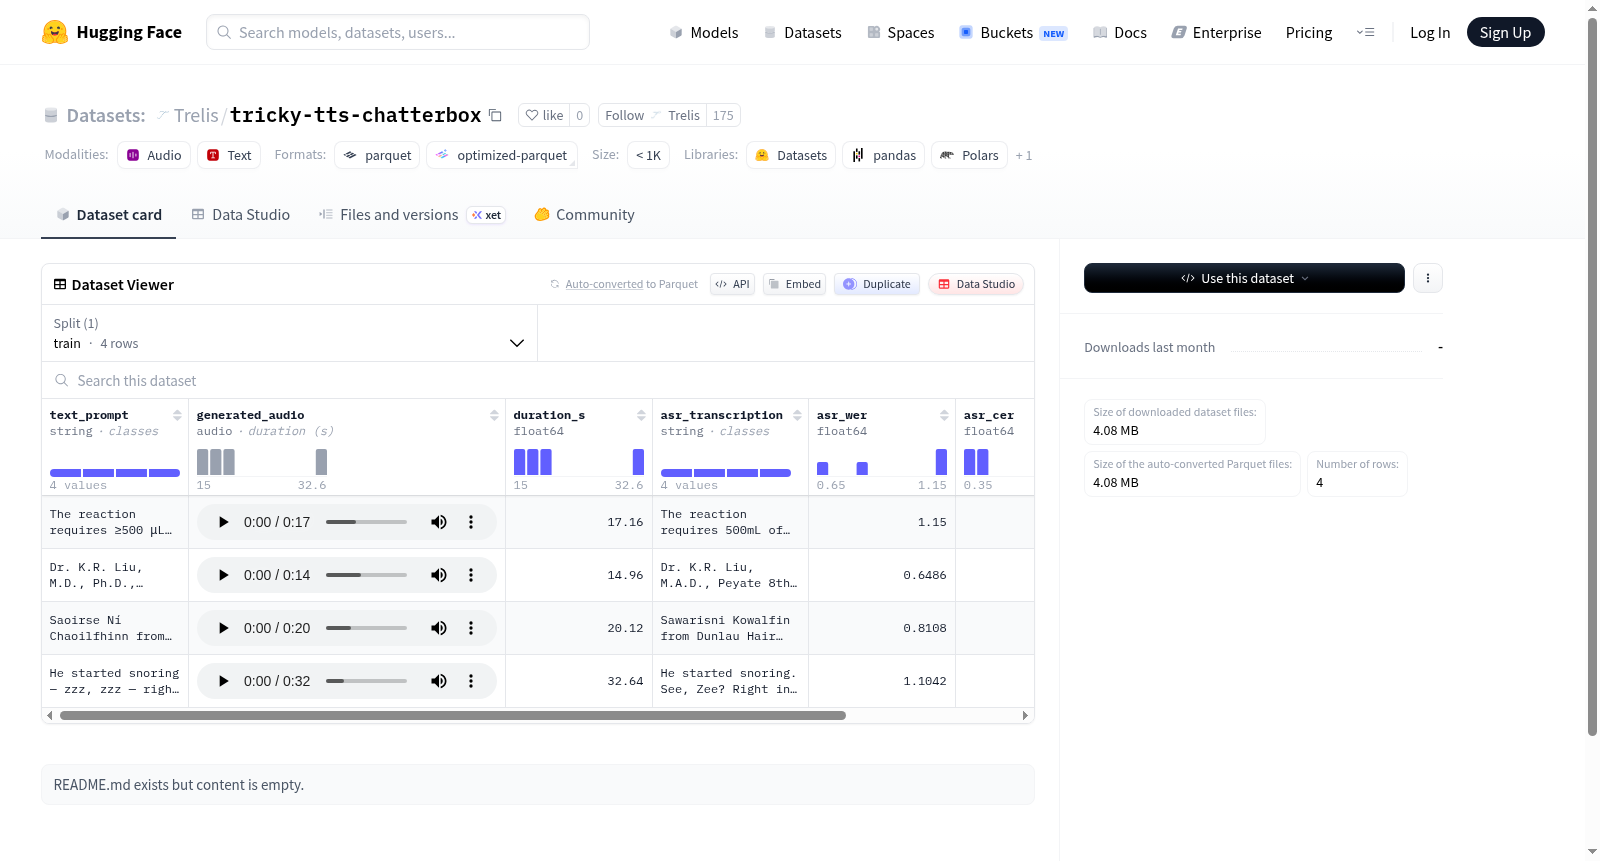
Task: Open the Community tab
Action: click(584, 214)
